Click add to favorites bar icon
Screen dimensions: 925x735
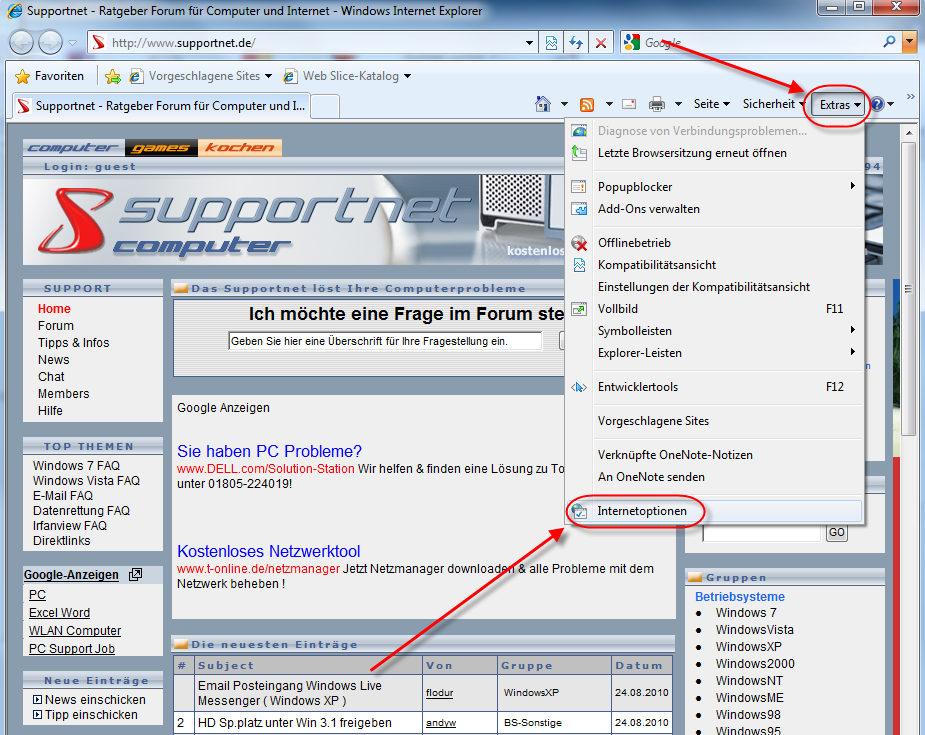113,76
